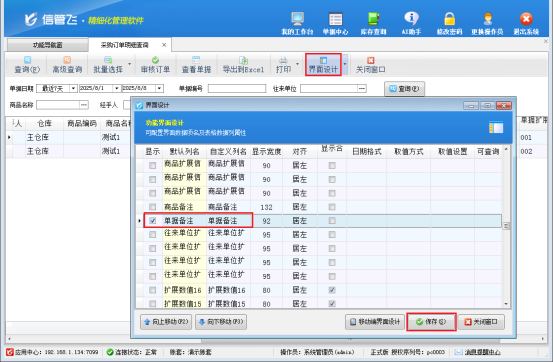Uncheck 显示 checkbox for 单据备注 row
The height and width of the screenshot is (362, 554).
153,221
